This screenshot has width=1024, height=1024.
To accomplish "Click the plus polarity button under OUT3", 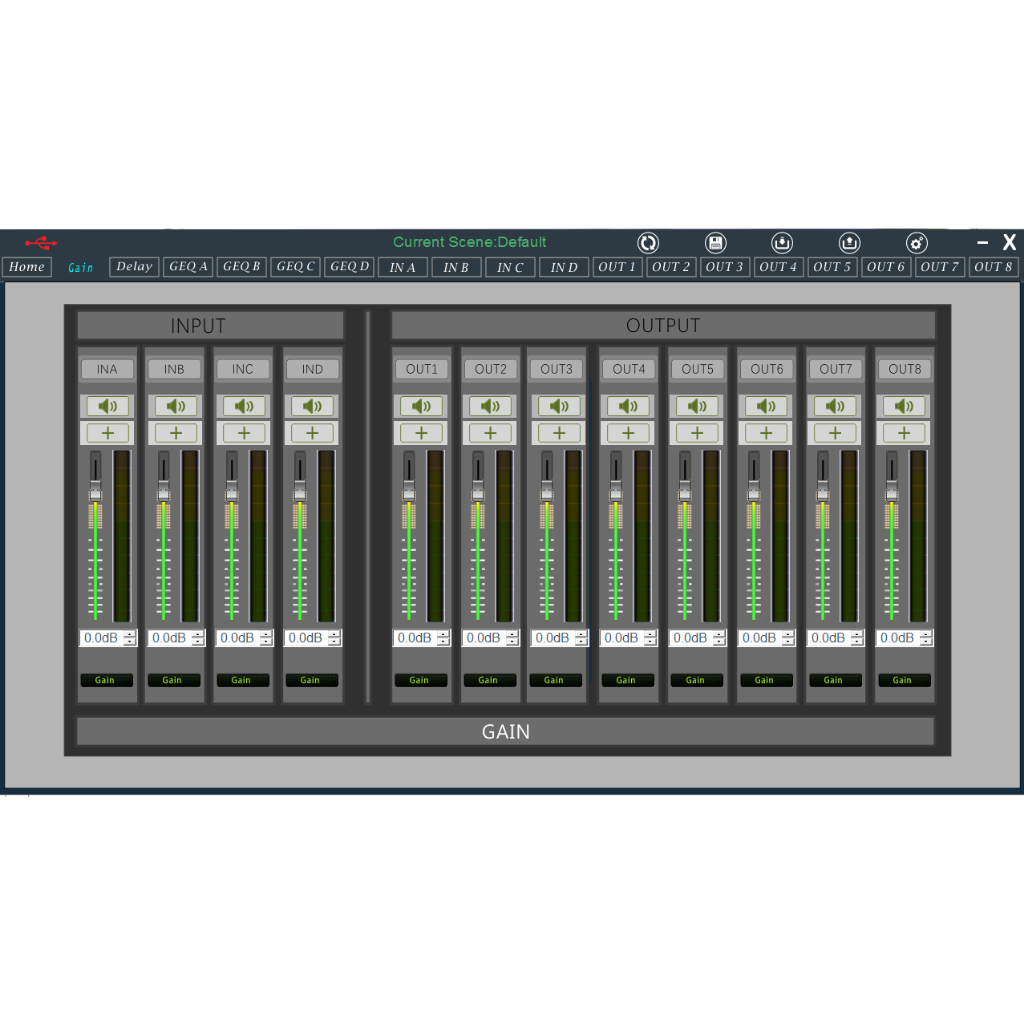I will click(x=559, y=432).
